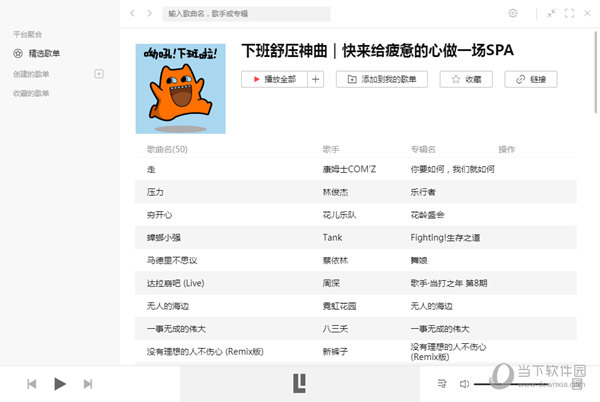
Task: Mute the volume speaker icon
Action: point(464,384)
